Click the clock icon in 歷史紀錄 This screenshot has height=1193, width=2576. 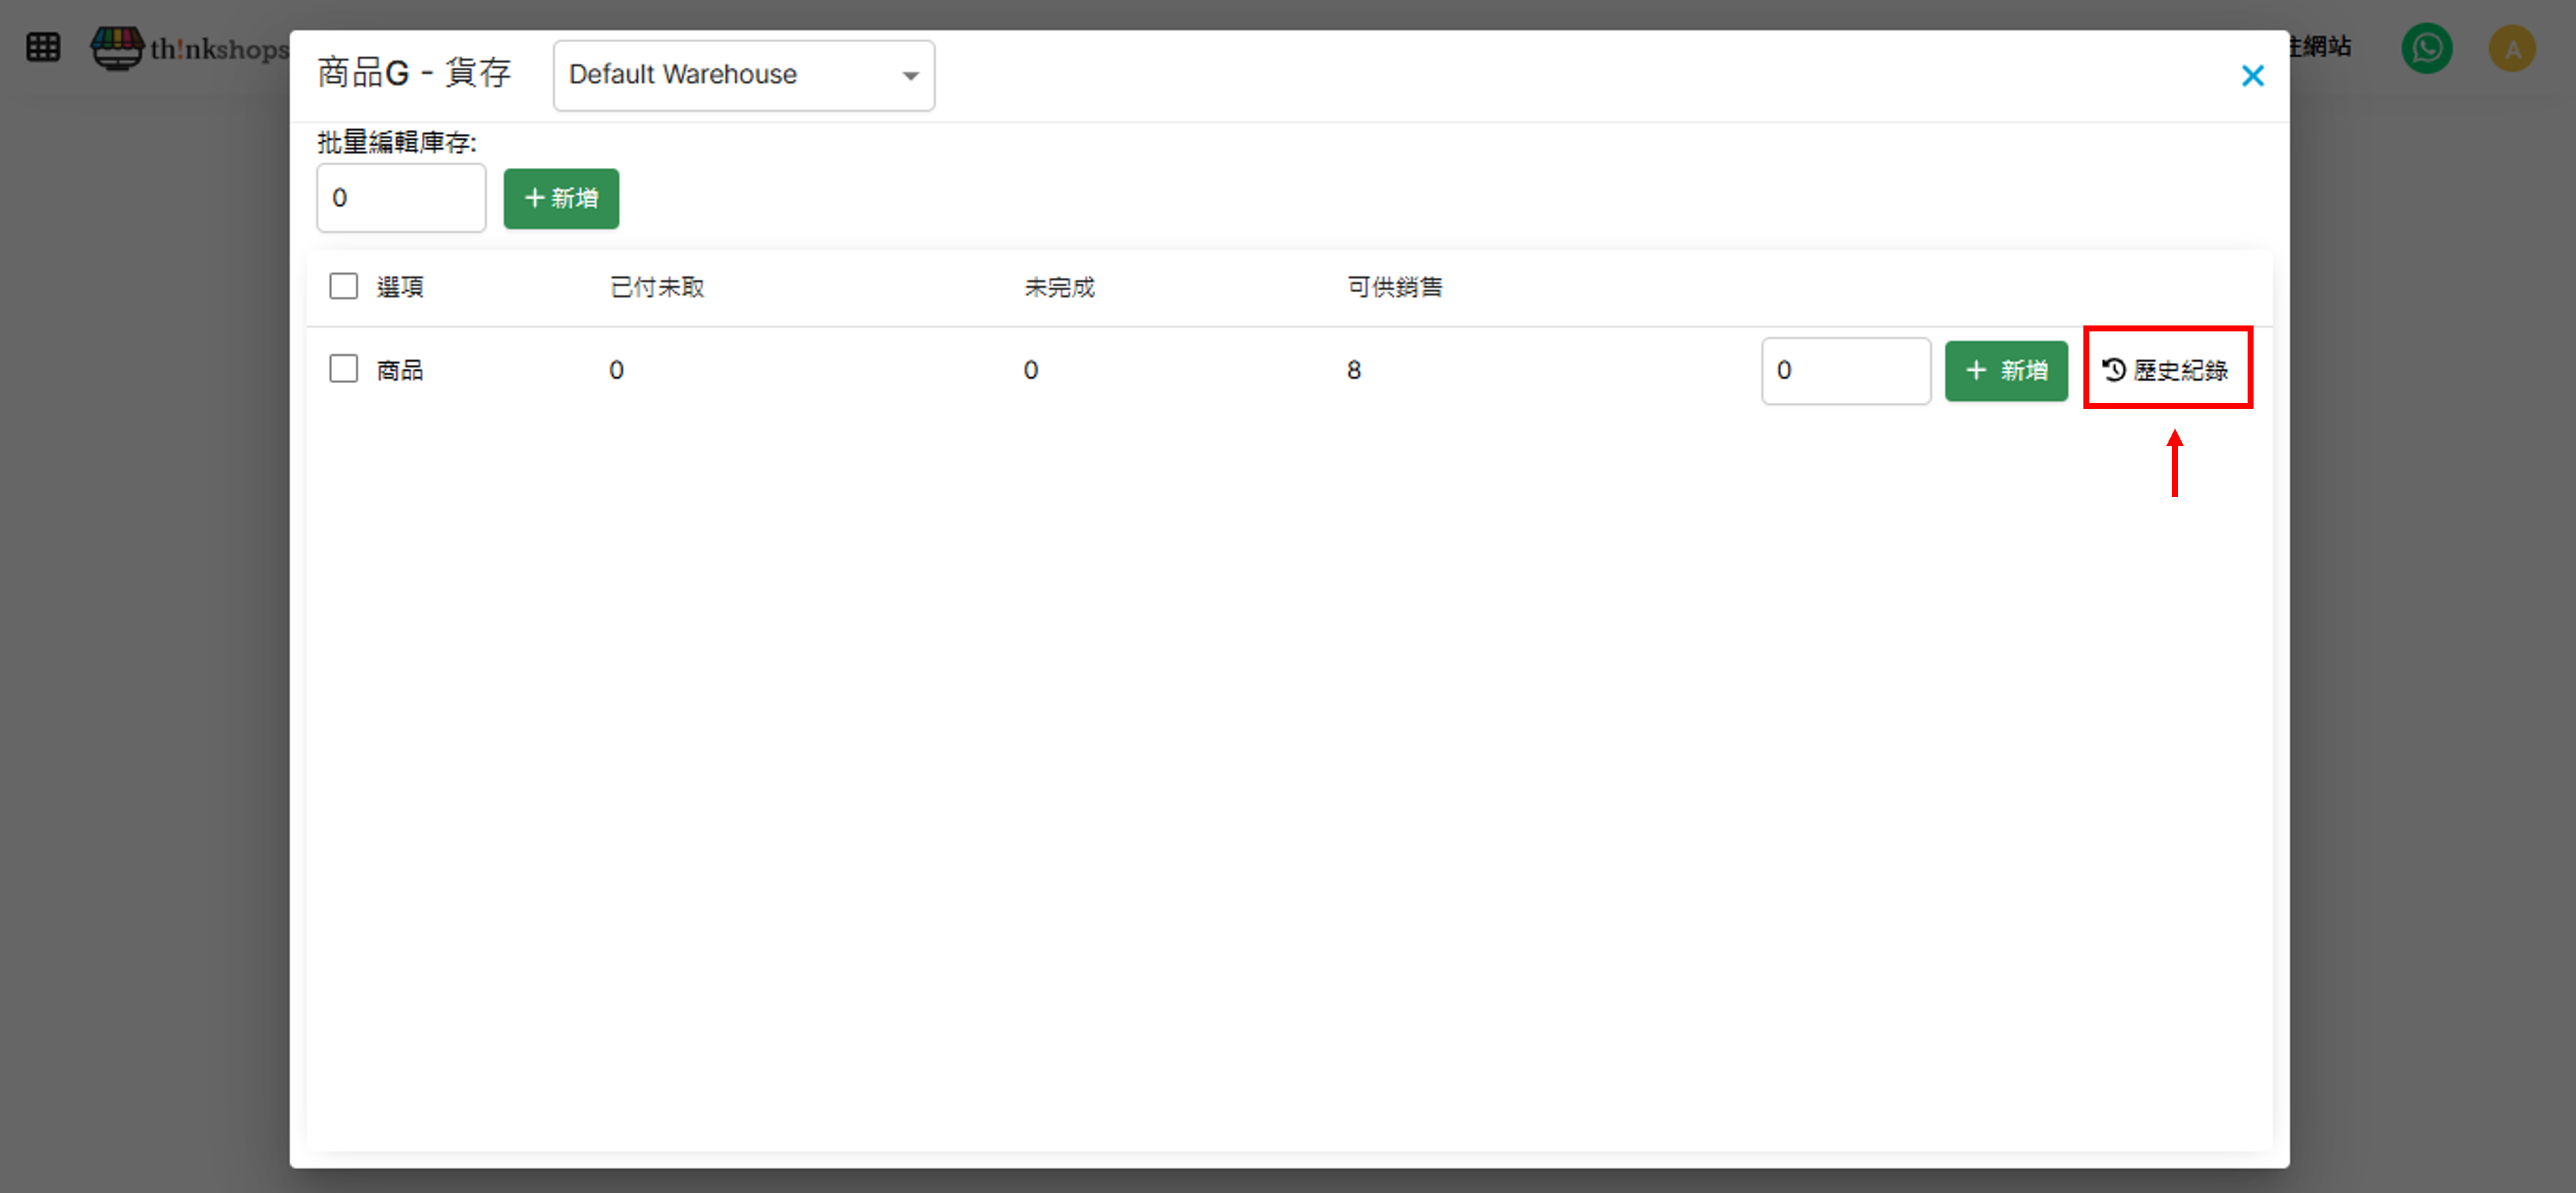2113,370
